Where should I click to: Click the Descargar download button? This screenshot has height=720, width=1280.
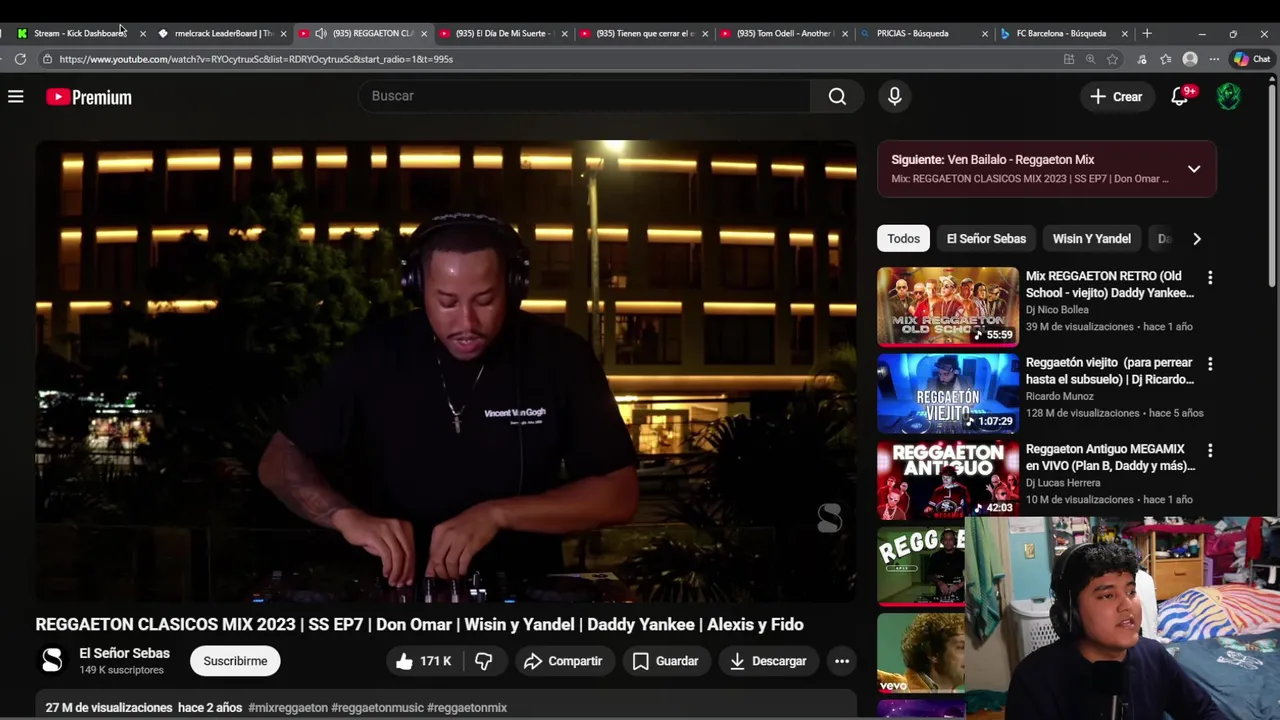point(768,661)
